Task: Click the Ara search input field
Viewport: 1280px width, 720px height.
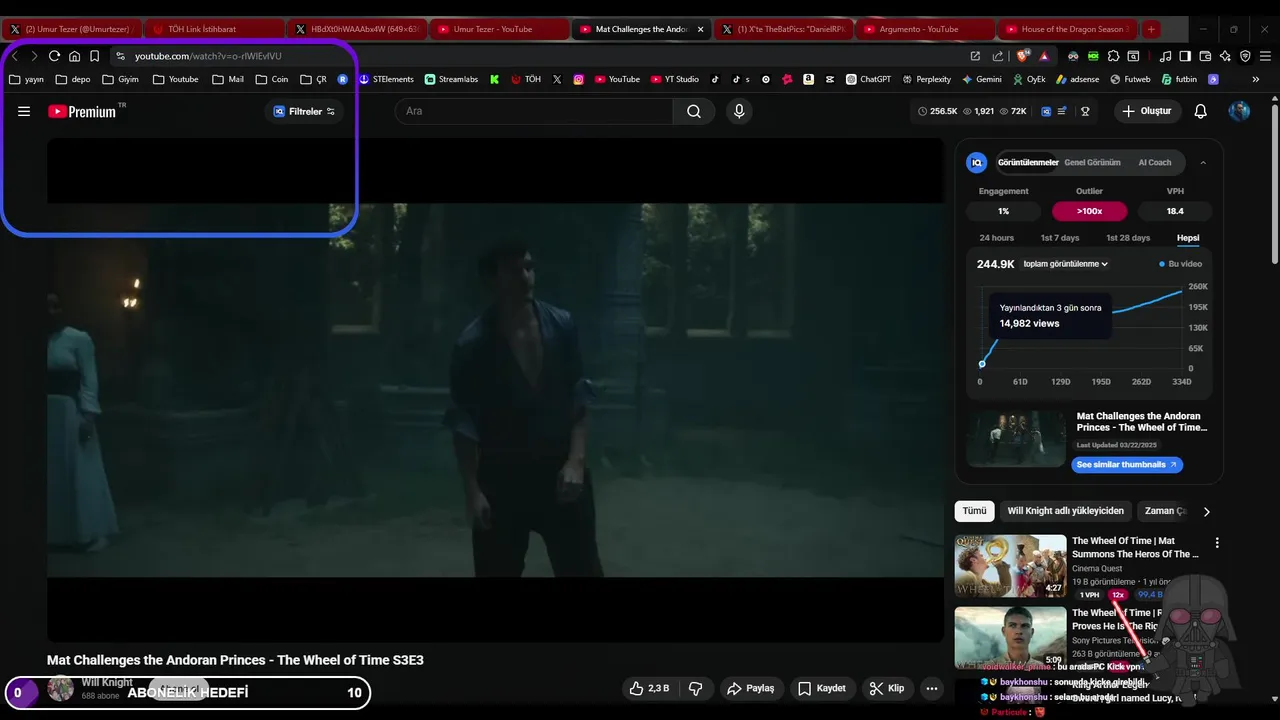Action: coord(534,111)
